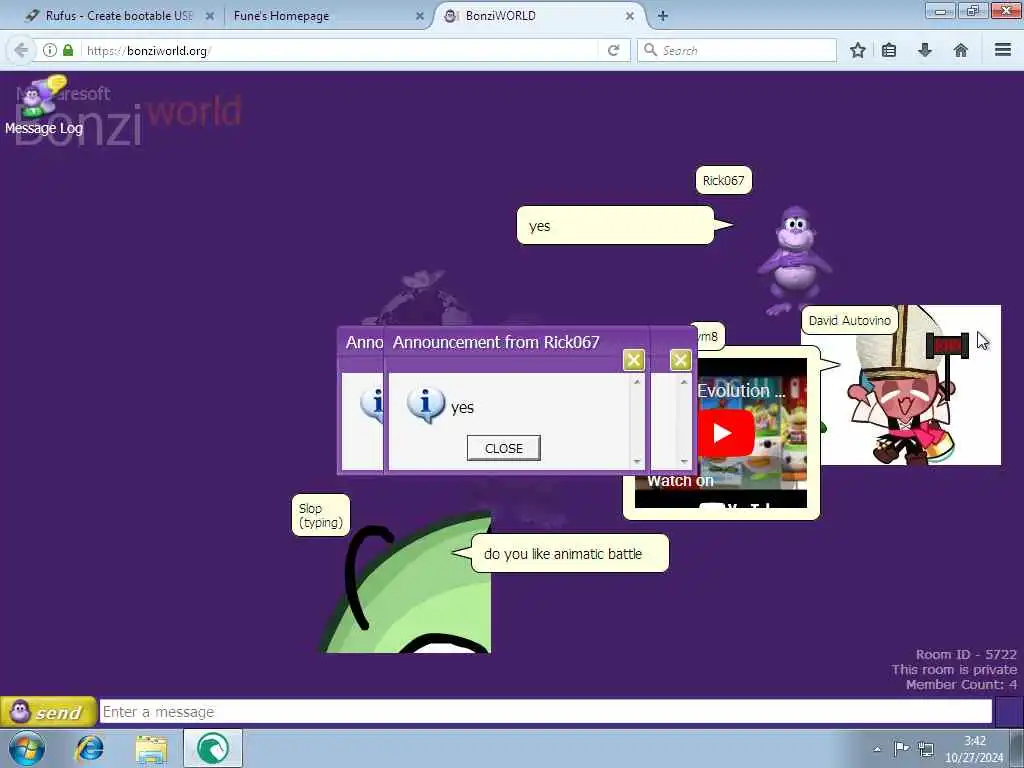This screenshot has height=768, width=1024.
Task: Click the purple Bonzi gorilla character
Action: [794, 260]
